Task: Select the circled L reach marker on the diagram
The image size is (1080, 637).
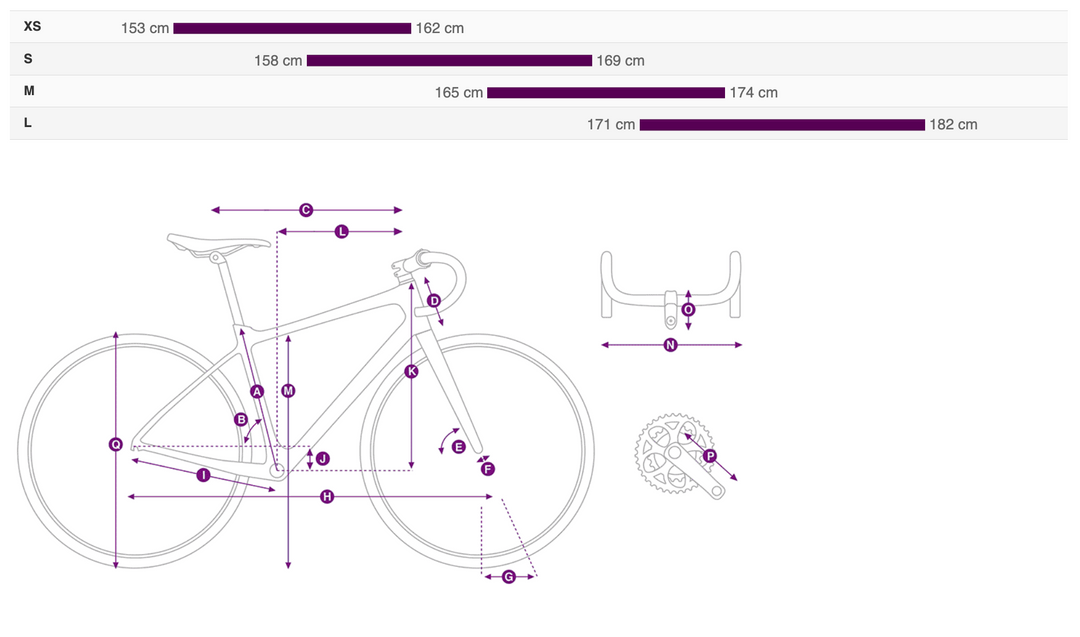Action: click(341, 232)
